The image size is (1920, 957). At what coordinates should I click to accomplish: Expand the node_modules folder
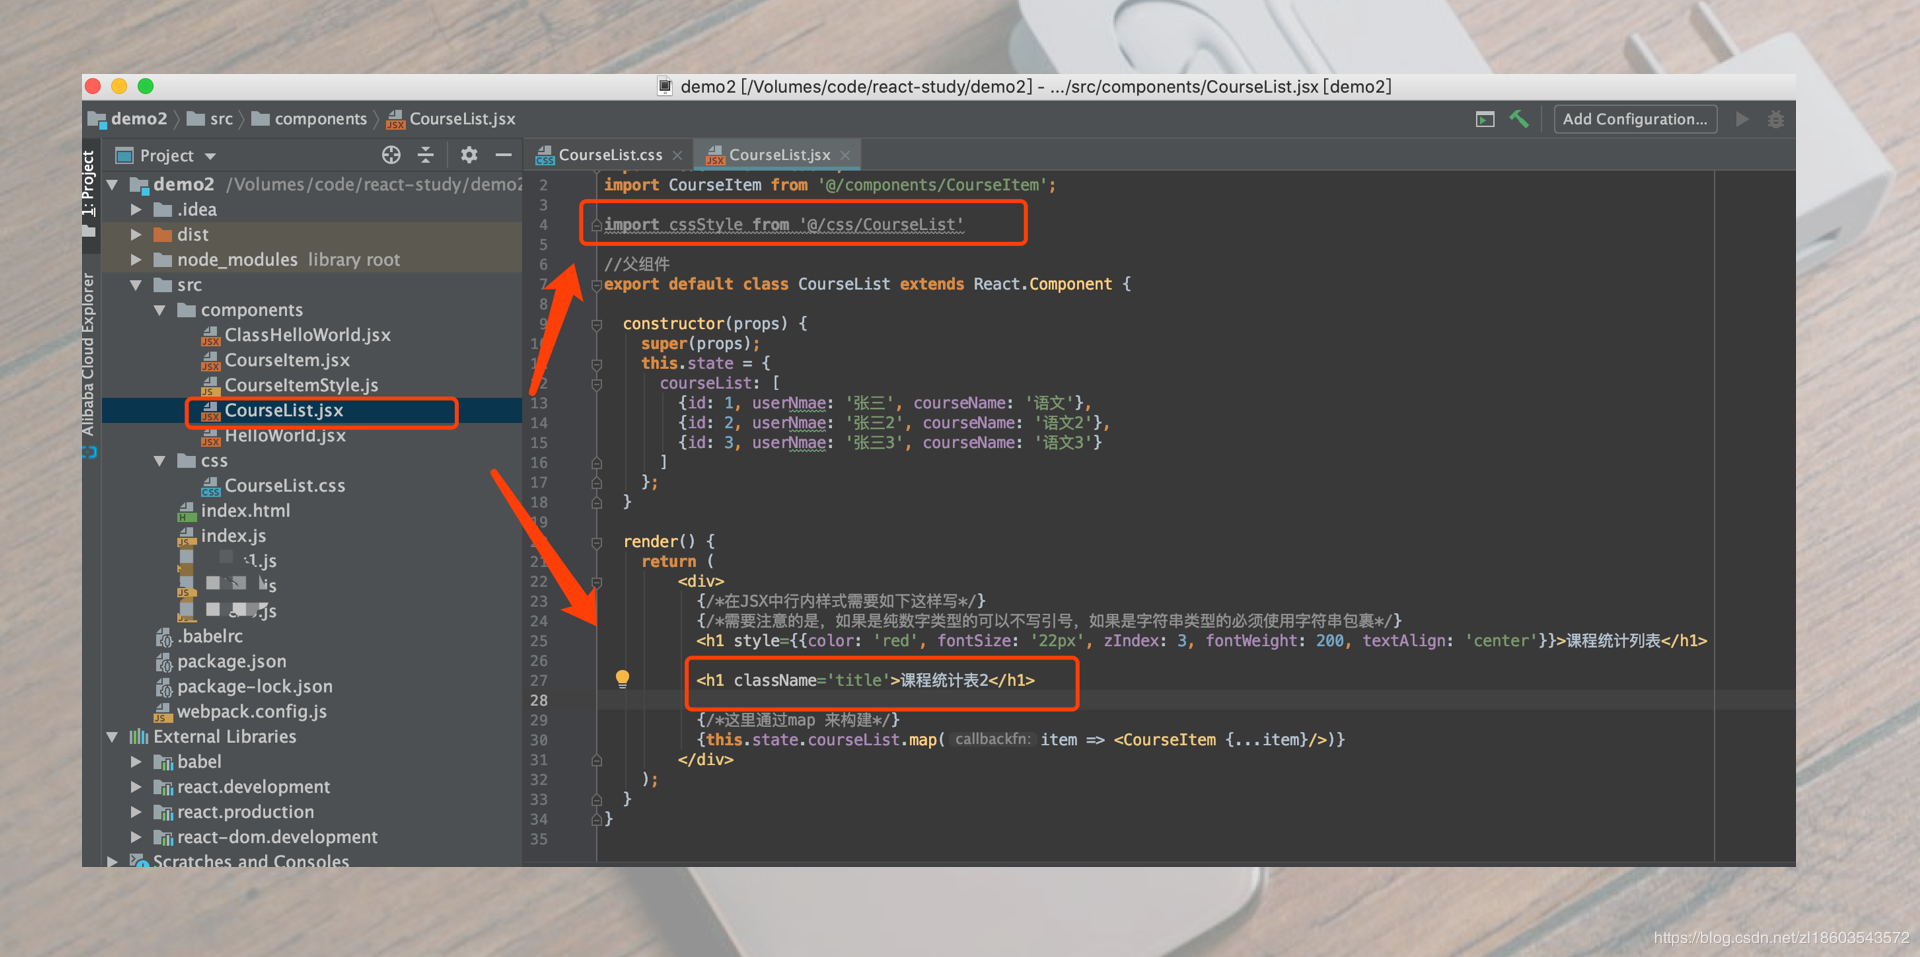coord(136,260)
